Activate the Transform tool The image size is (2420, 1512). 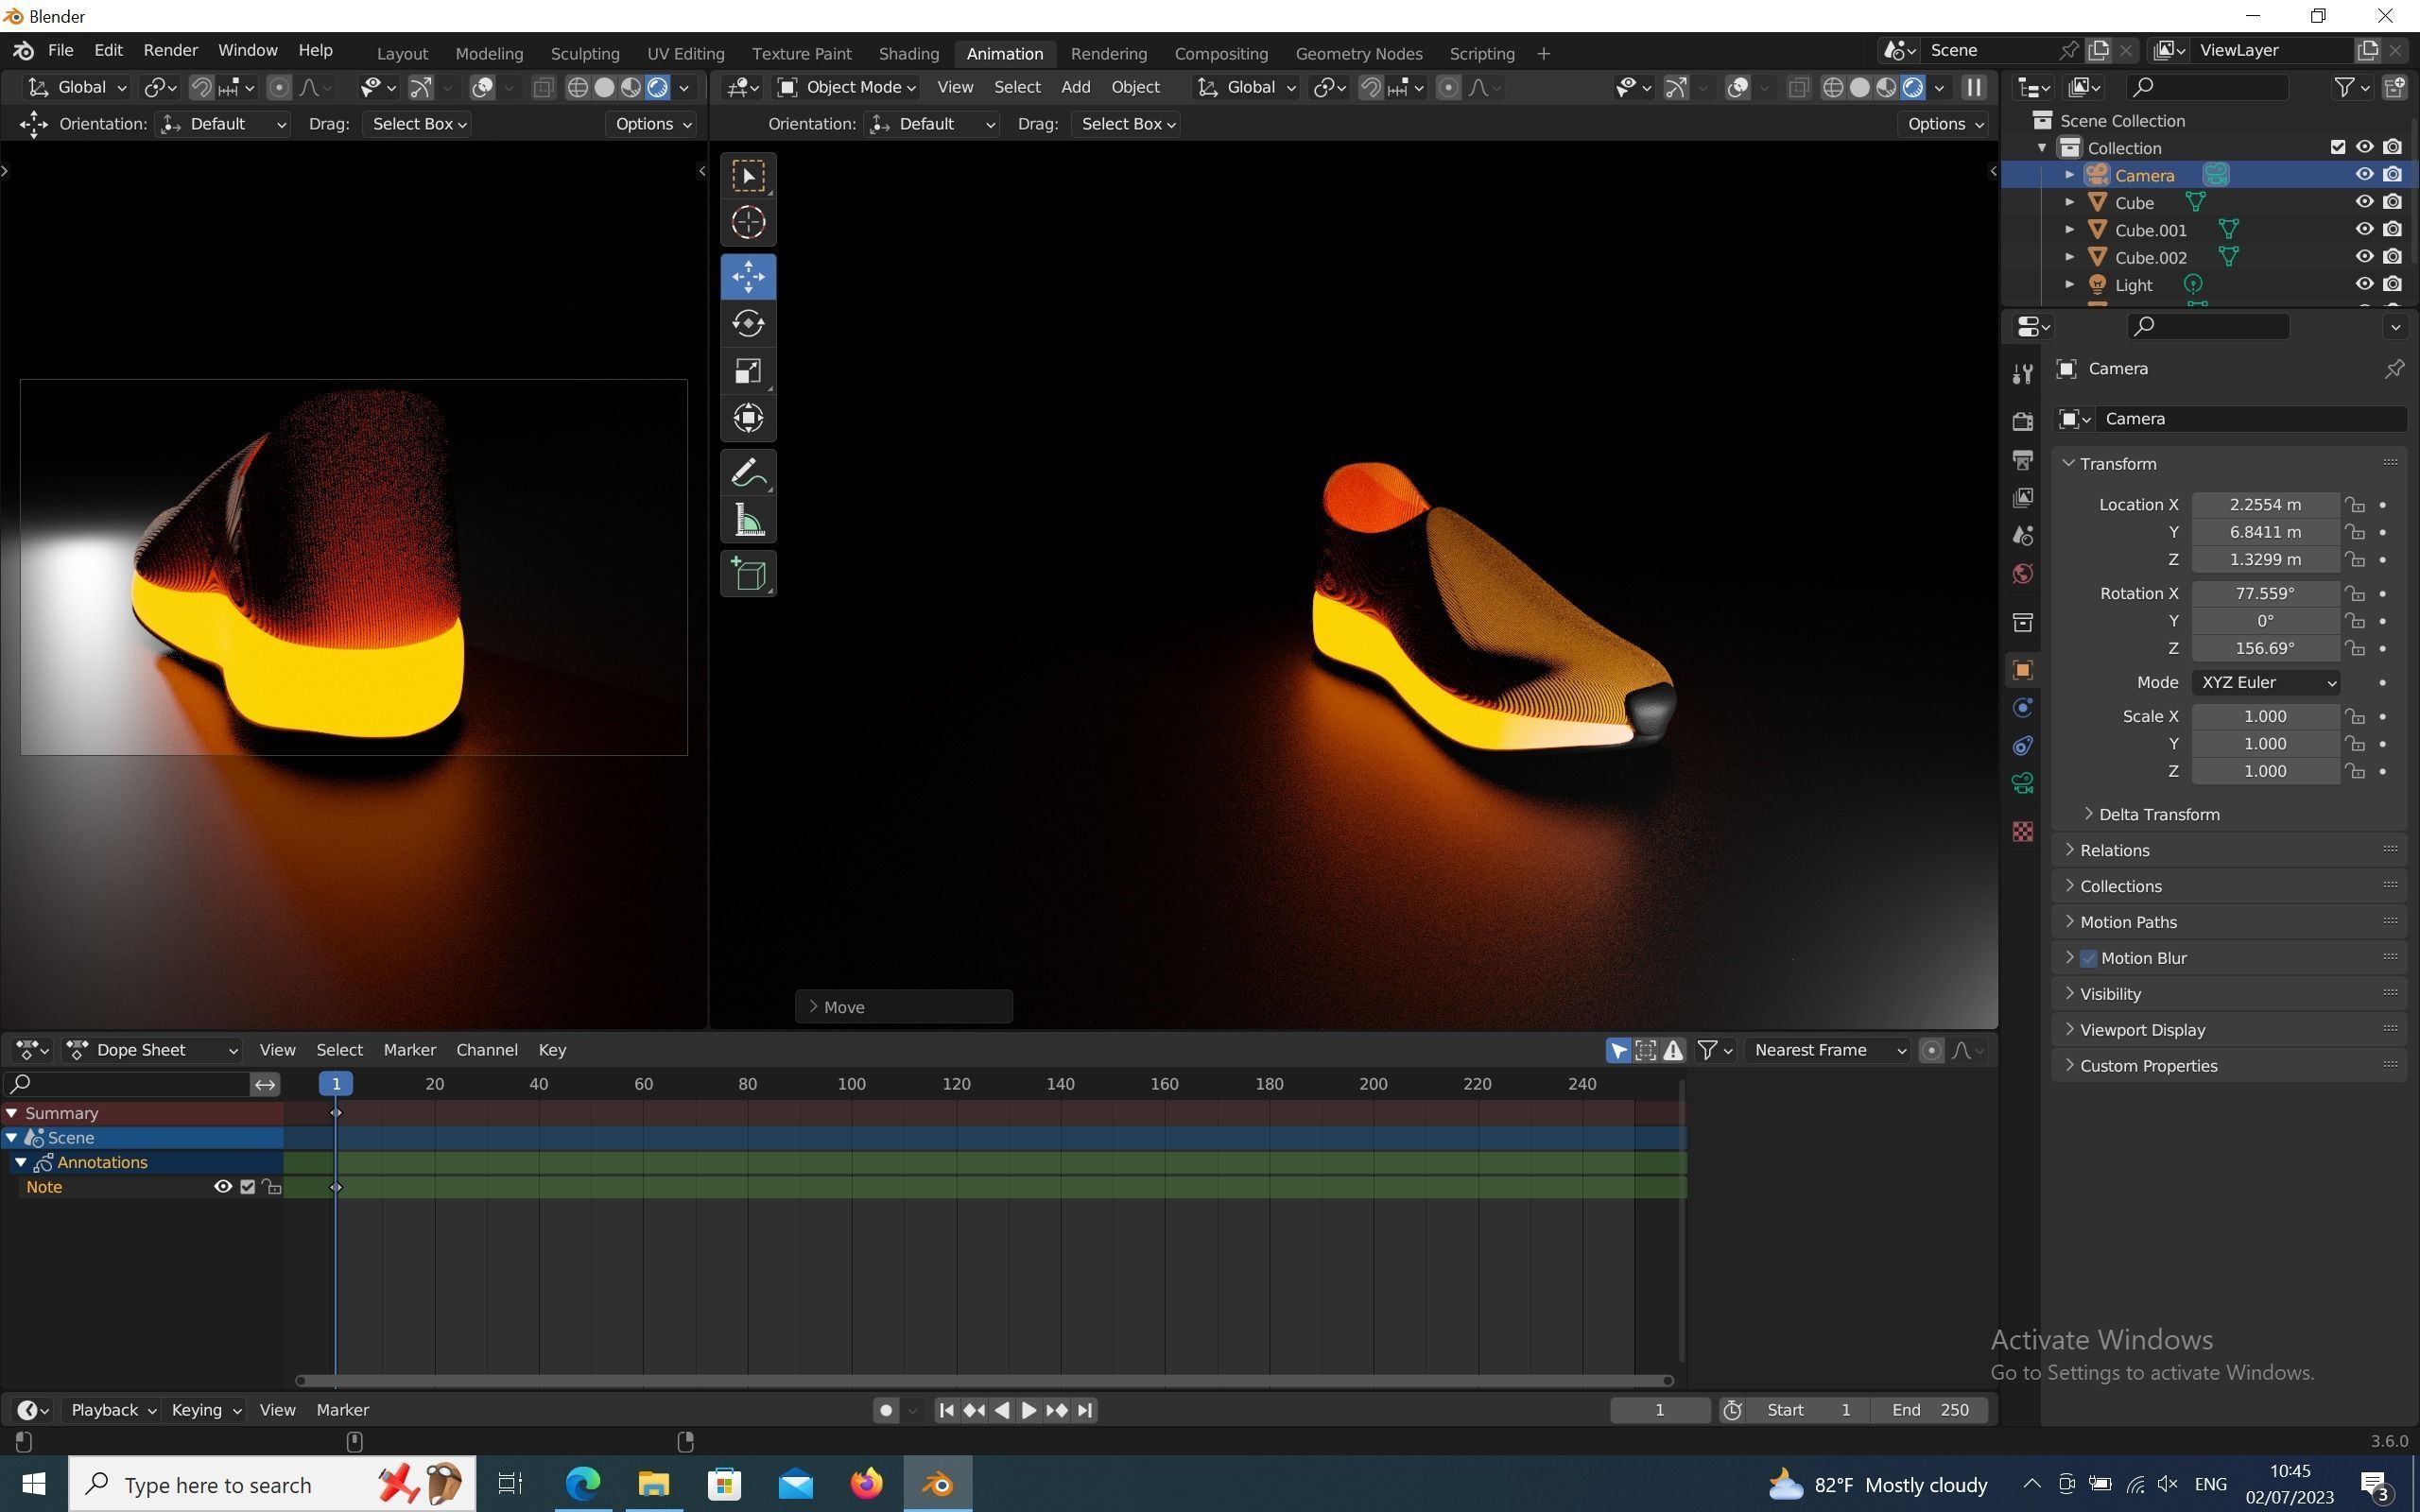pyautogui.click(x=748, y=418)
